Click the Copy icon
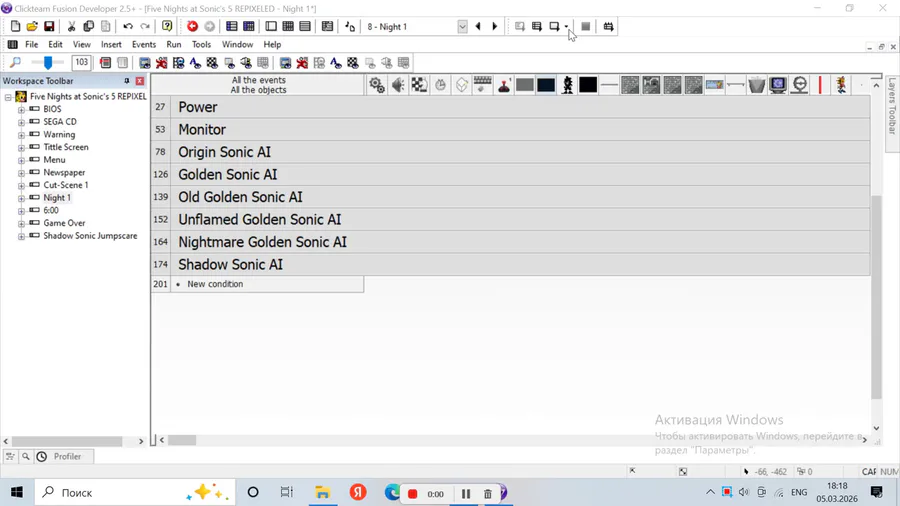The width and height of the screenshot is (900, 506). [88, 26]
